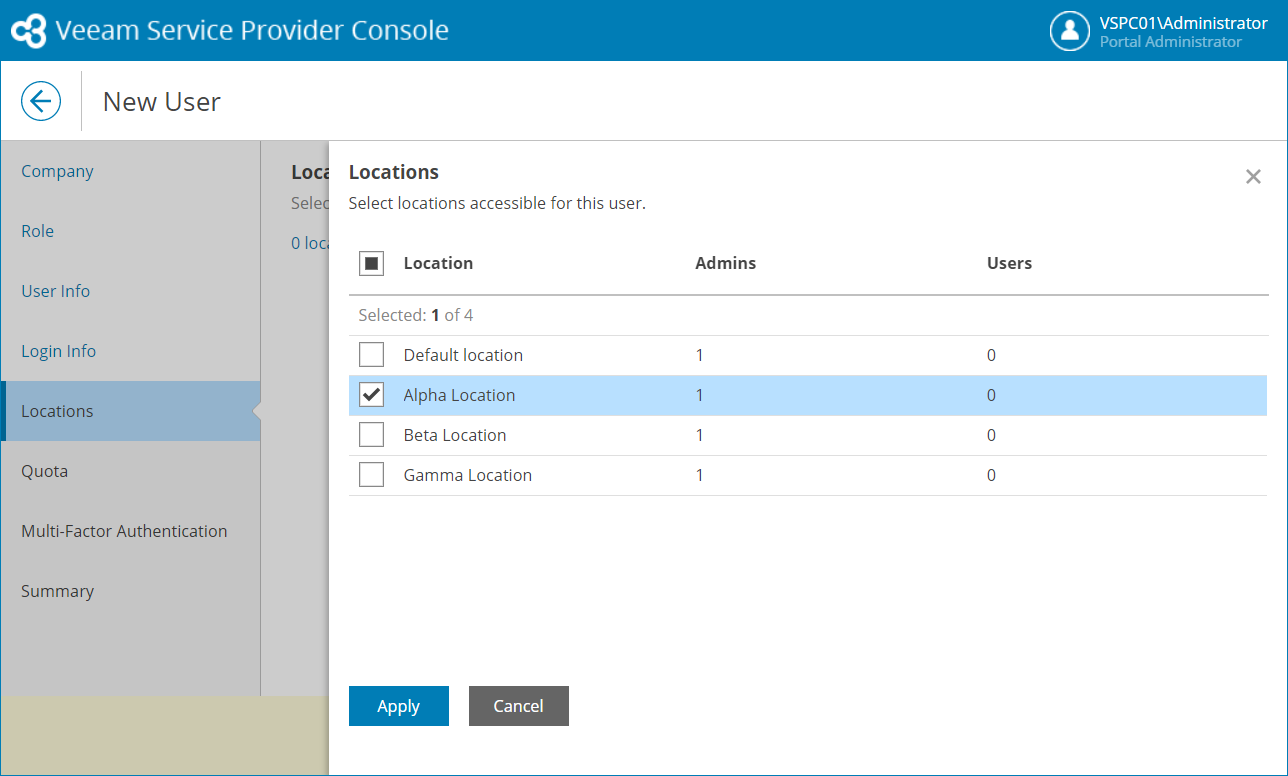Switch to the User Info step

coord(56,291)
